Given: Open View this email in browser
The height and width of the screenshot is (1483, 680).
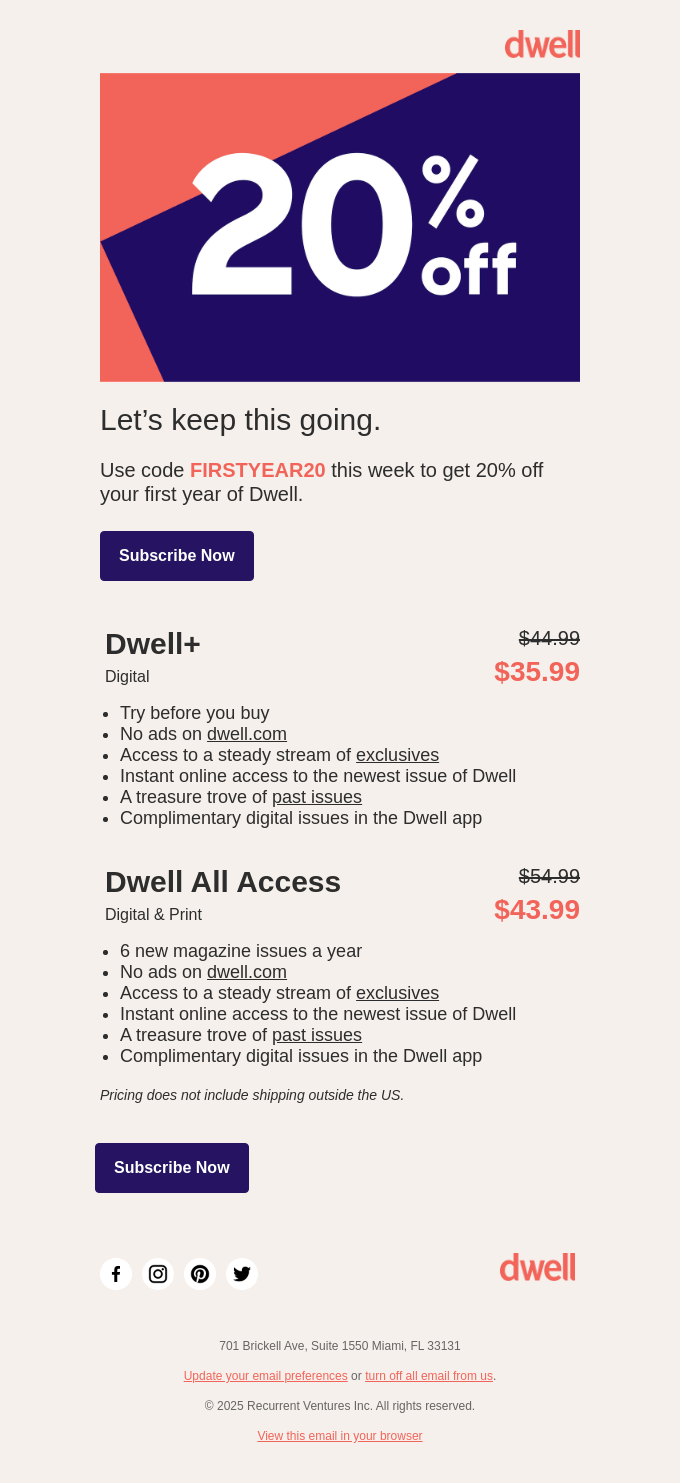Looking at the screenshot, I should pyautogui.click(x=340, y=1436).
